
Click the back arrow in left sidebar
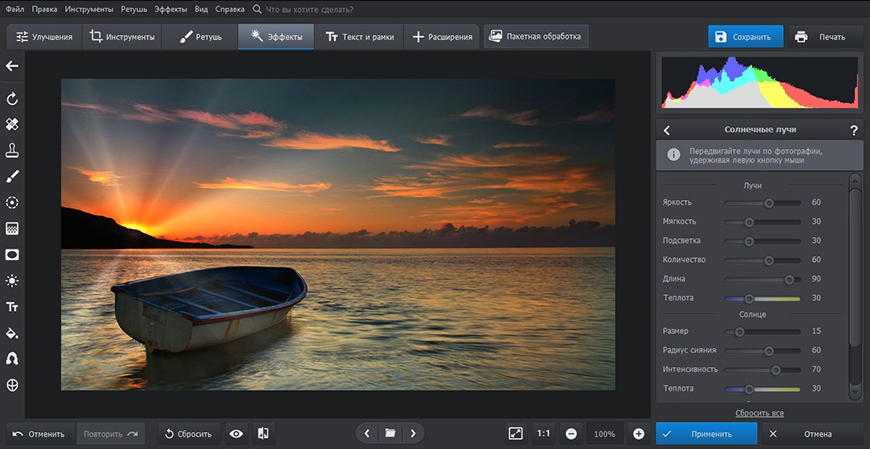(x=12, y=66)
